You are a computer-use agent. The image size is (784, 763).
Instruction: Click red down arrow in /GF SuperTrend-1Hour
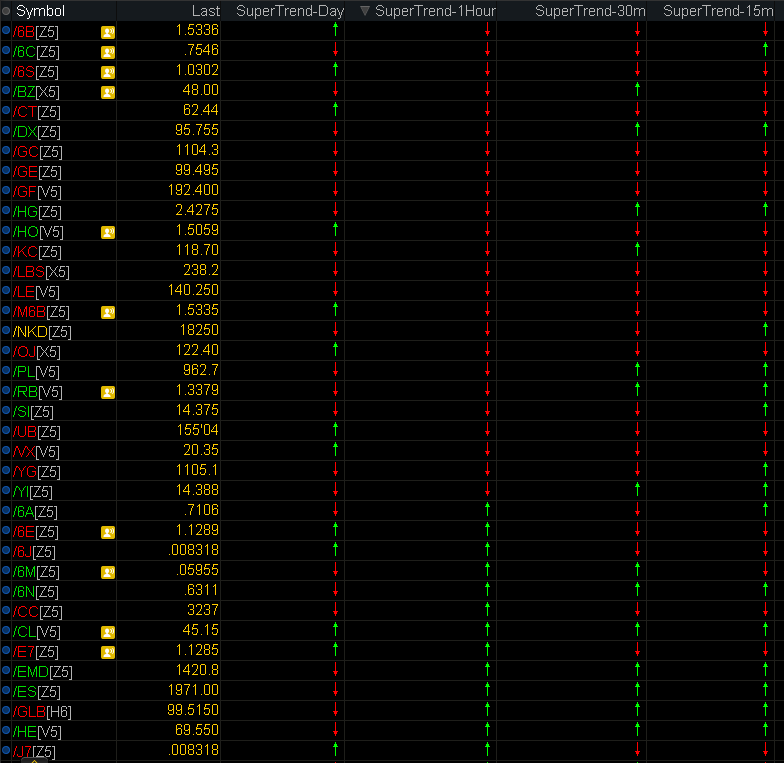coord(488,190)
